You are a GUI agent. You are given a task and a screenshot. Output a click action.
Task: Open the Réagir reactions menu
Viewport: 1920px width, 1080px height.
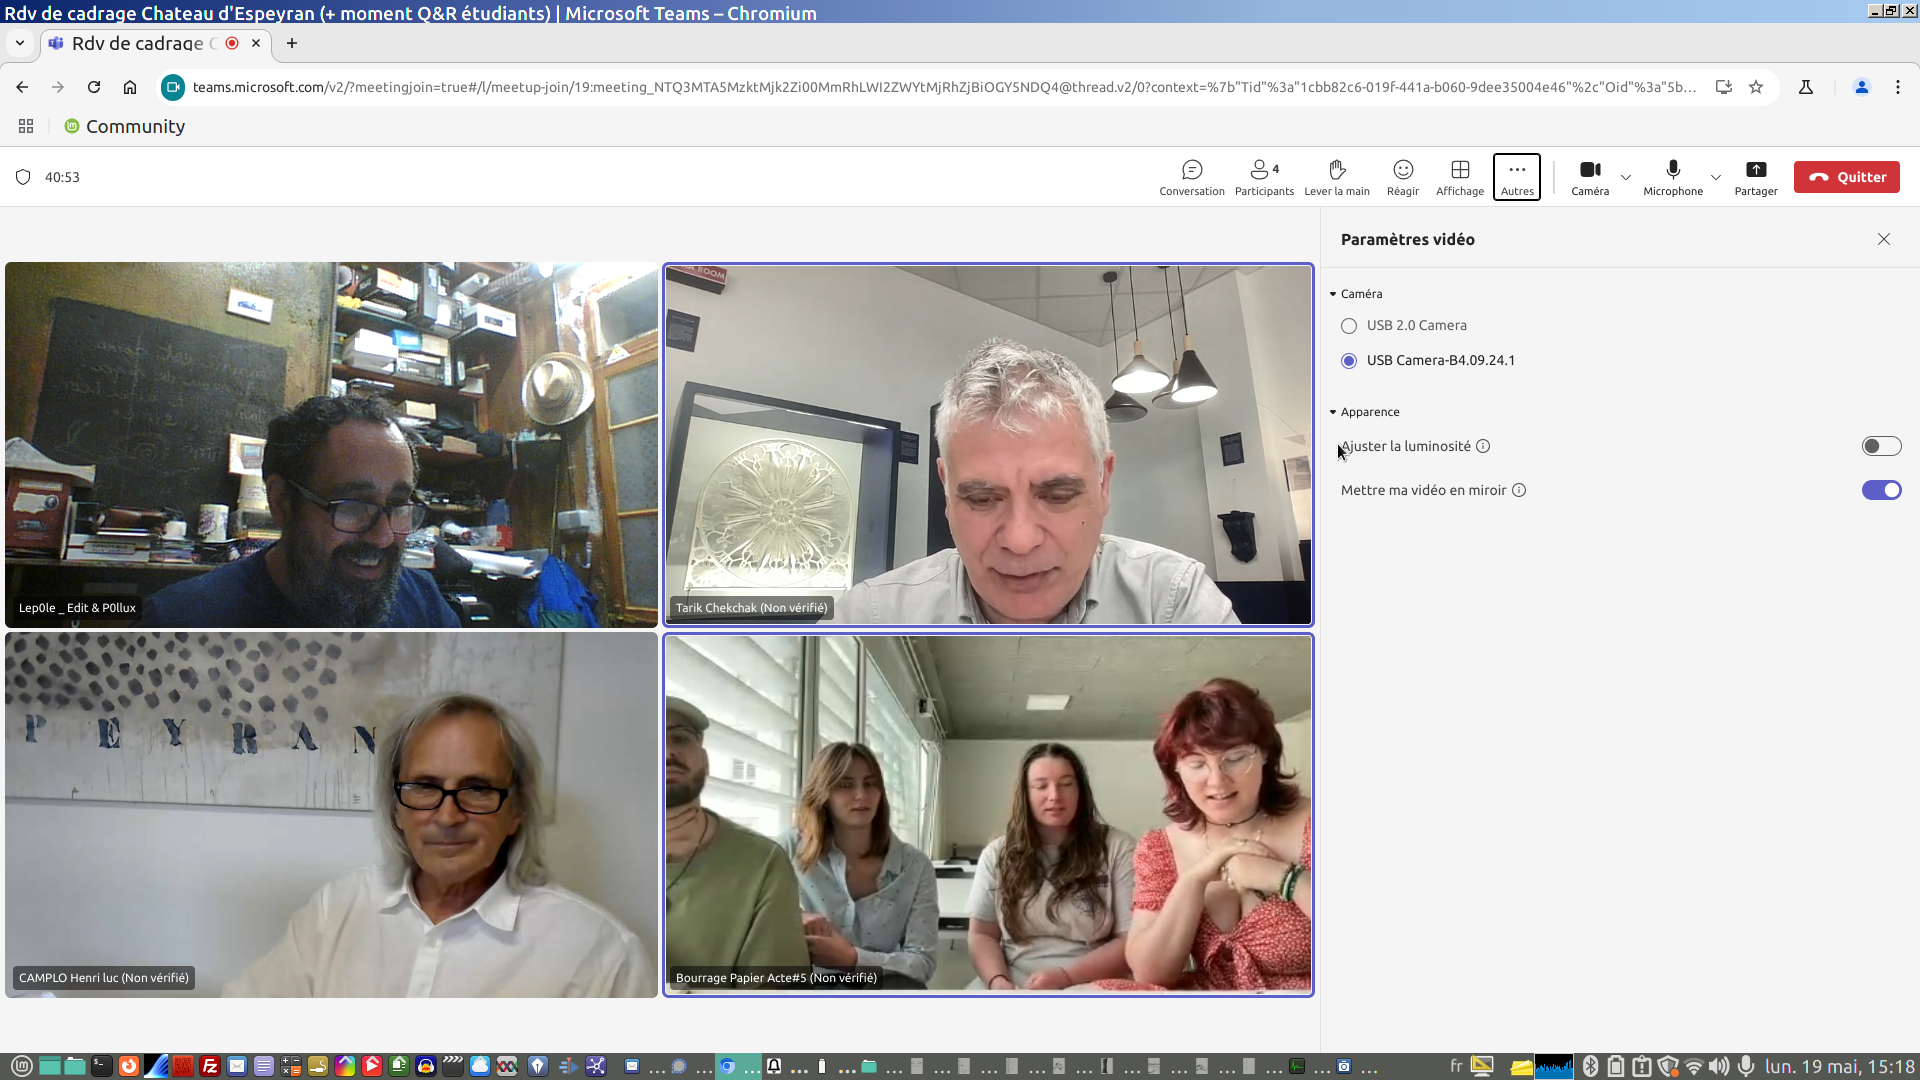(x=1402, y=177)
